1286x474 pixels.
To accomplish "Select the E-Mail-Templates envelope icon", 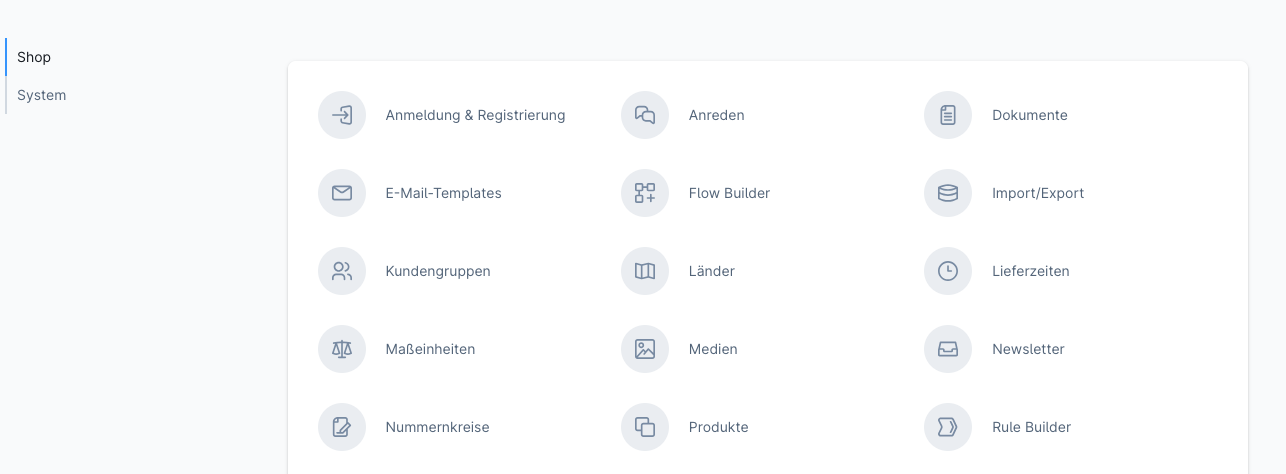I will pos(342,193).
